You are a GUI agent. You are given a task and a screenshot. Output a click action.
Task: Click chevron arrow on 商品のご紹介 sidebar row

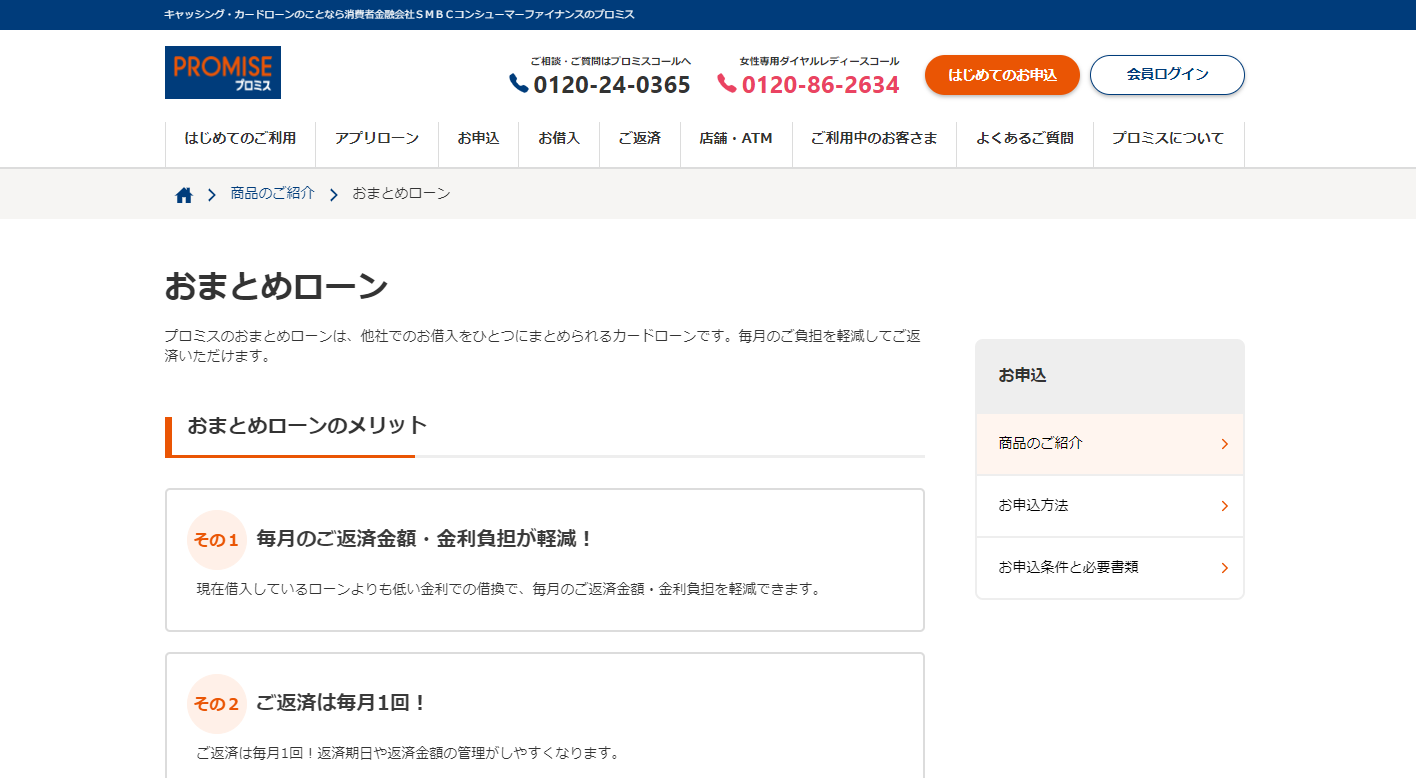[x=1225, y=444]
